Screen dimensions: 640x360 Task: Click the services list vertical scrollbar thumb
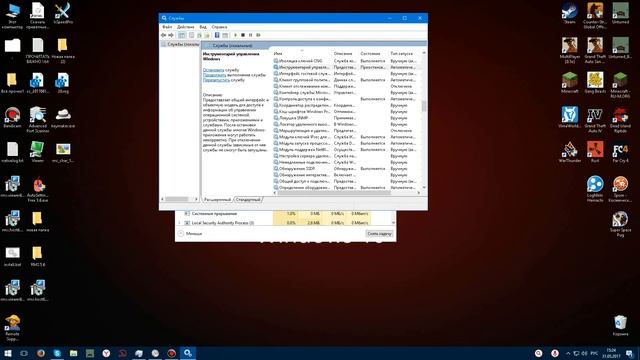(424, 106)
